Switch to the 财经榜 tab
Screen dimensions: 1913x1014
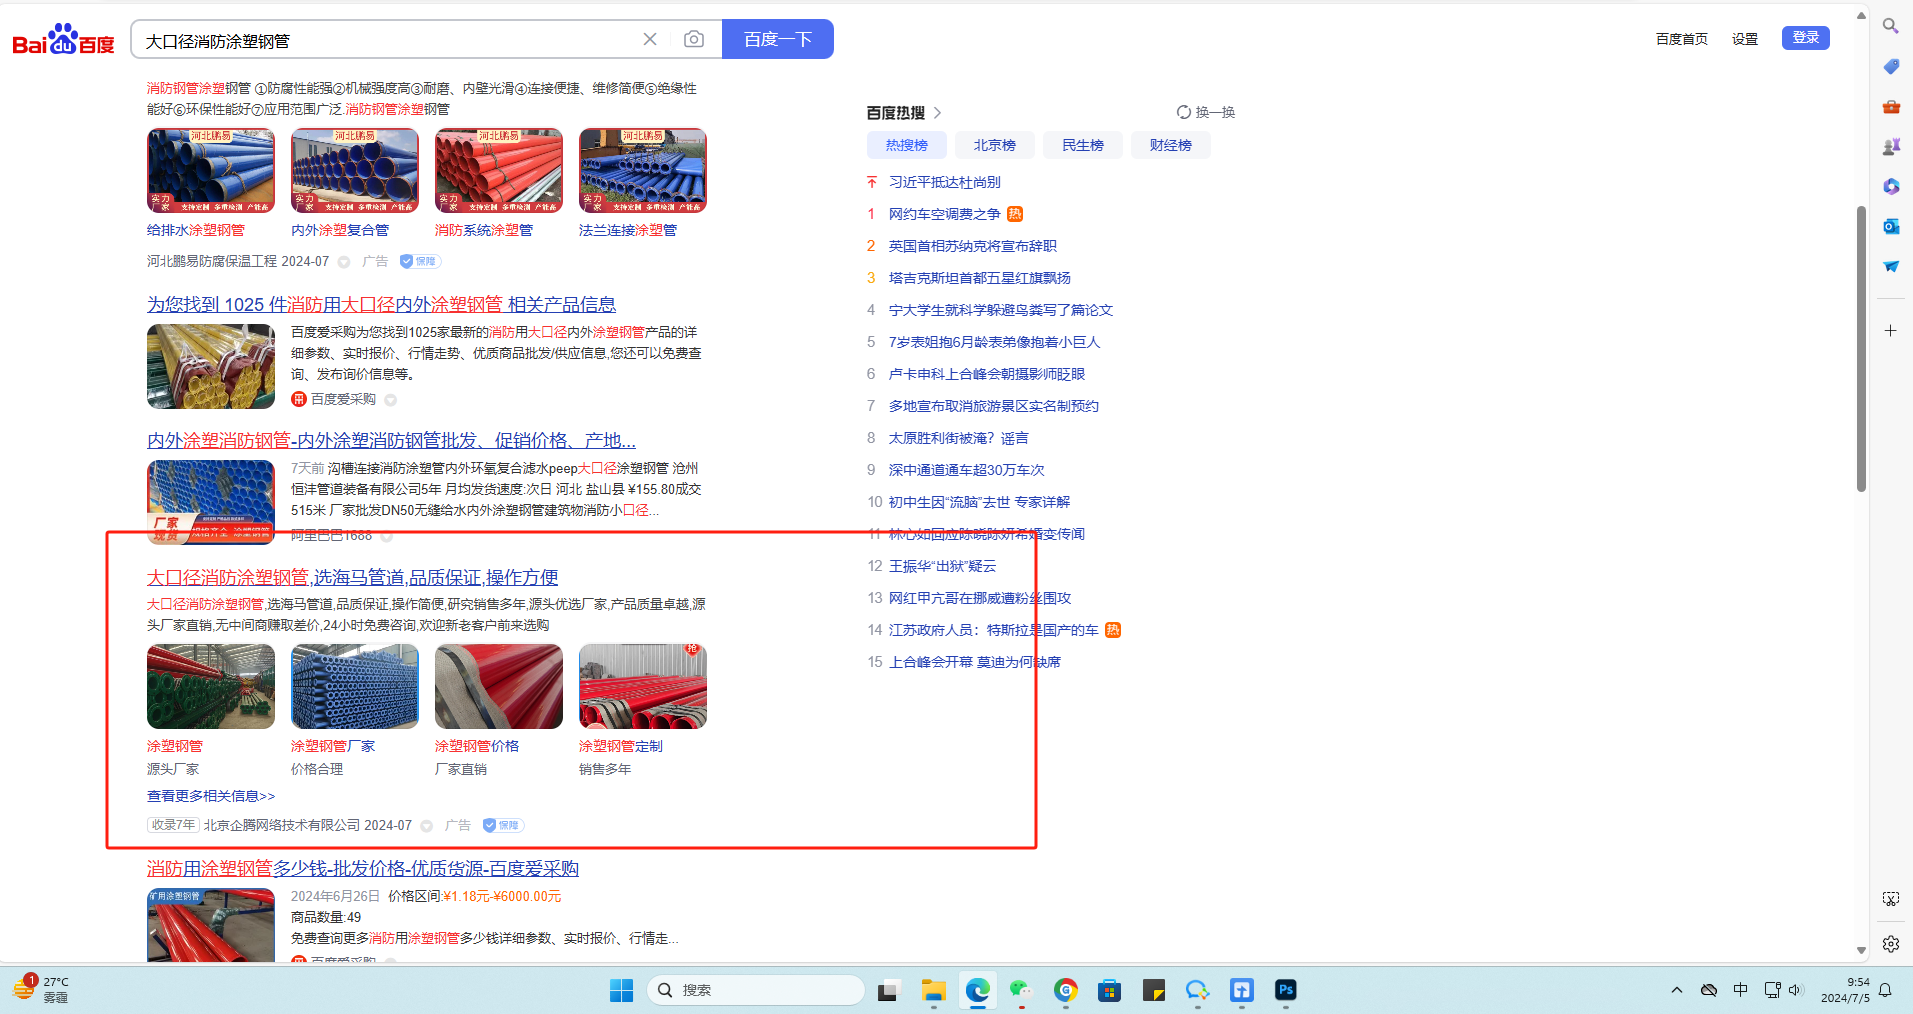coord(1170,145)
